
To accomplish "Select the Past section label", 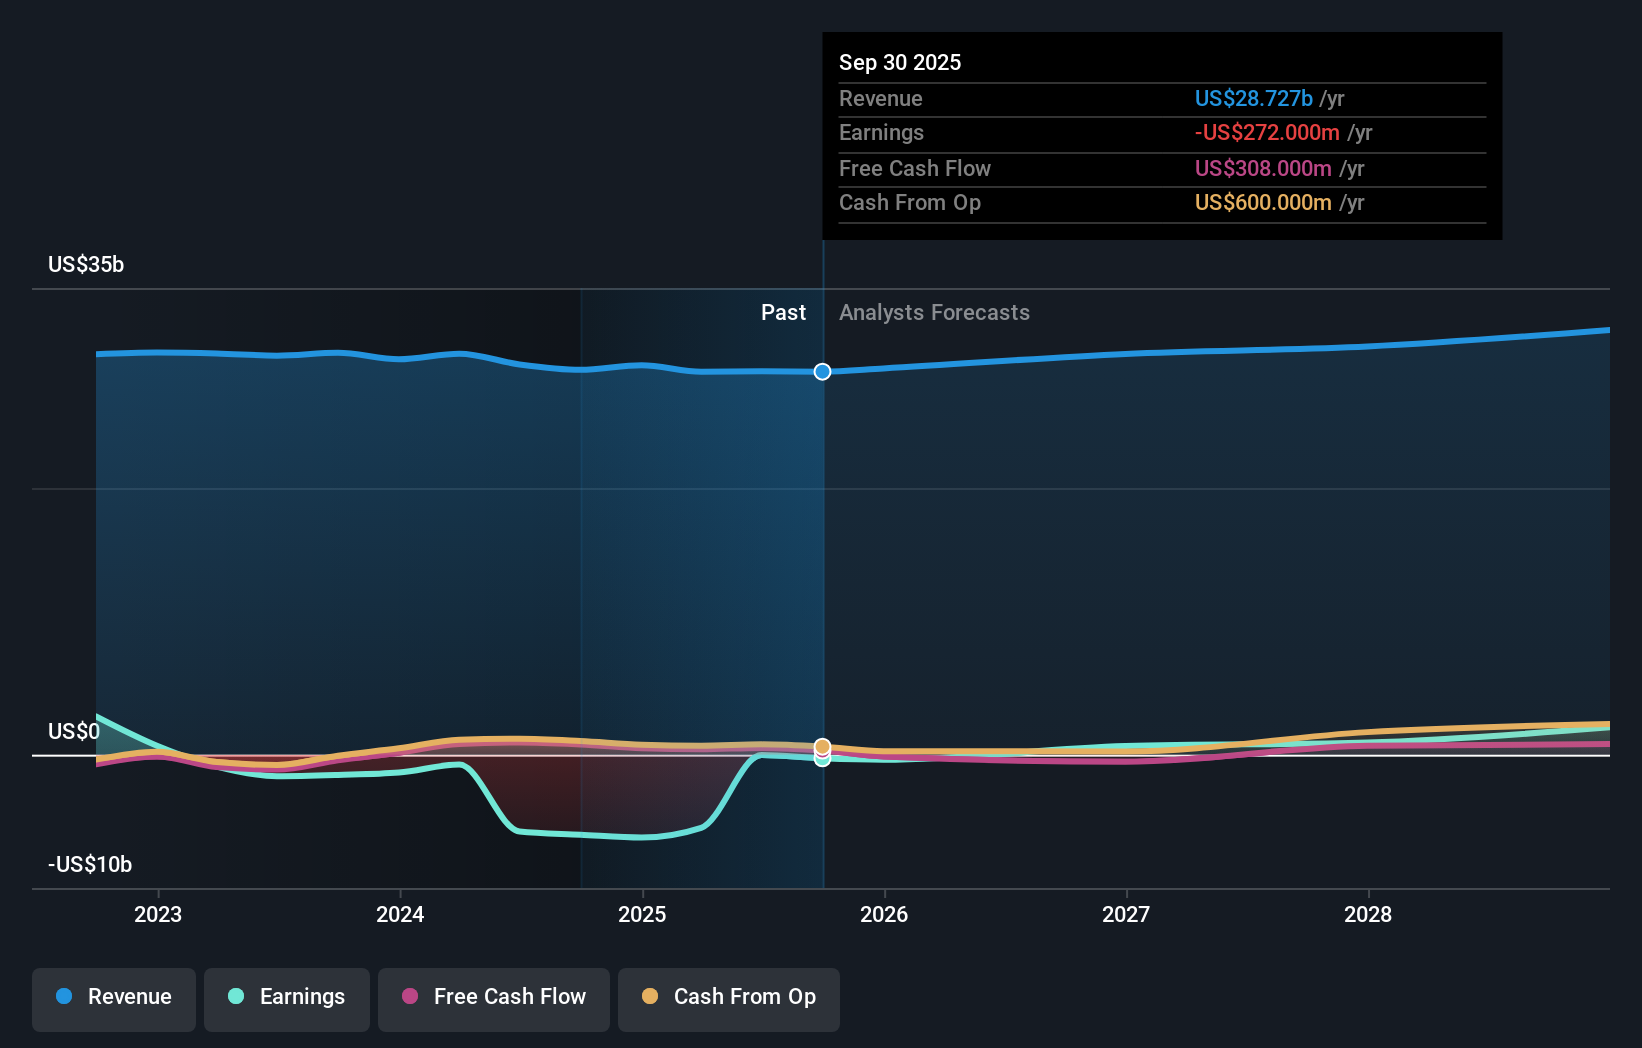I will pyautogui.click(x=783, y=312).
